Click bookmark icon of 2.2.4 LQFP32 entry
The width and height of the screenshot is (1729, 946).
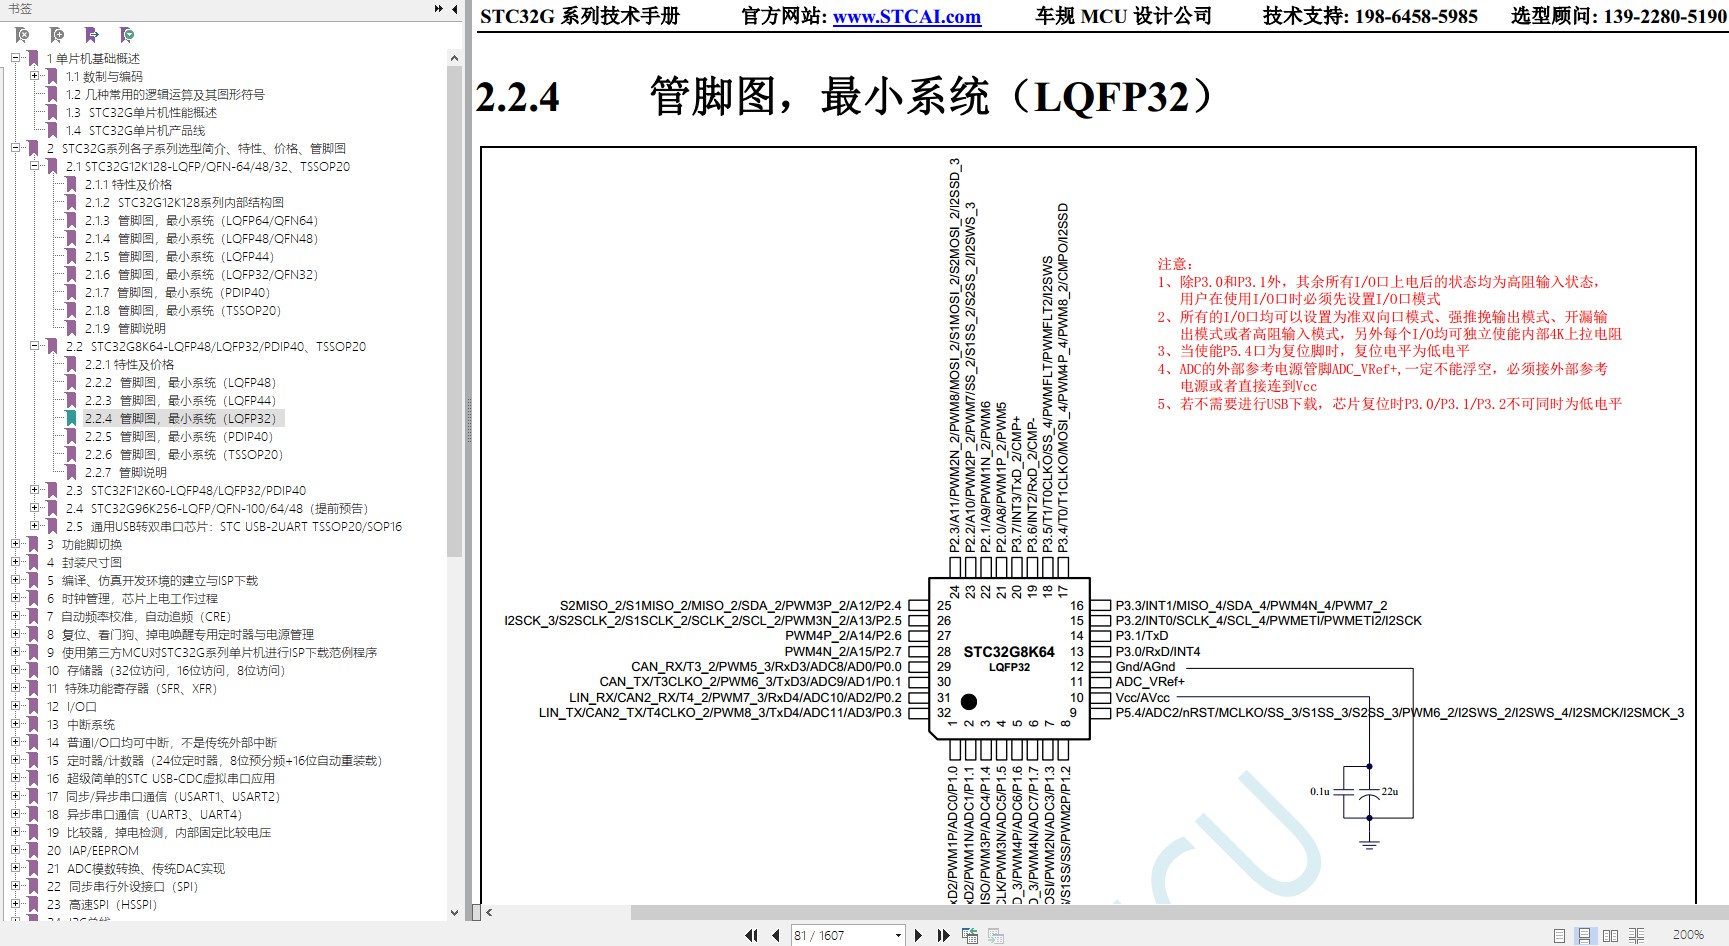(71, 419)
